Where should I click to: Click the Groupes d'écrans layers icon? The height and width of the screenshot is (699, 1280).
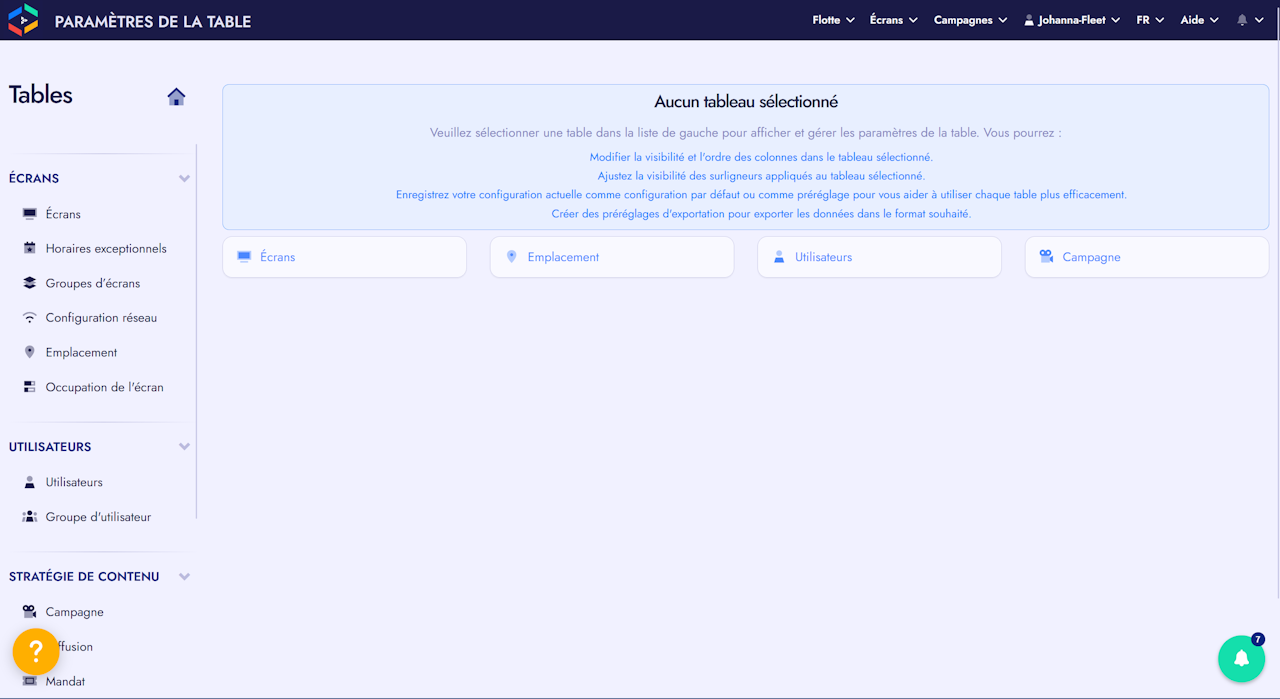point(29,283)
